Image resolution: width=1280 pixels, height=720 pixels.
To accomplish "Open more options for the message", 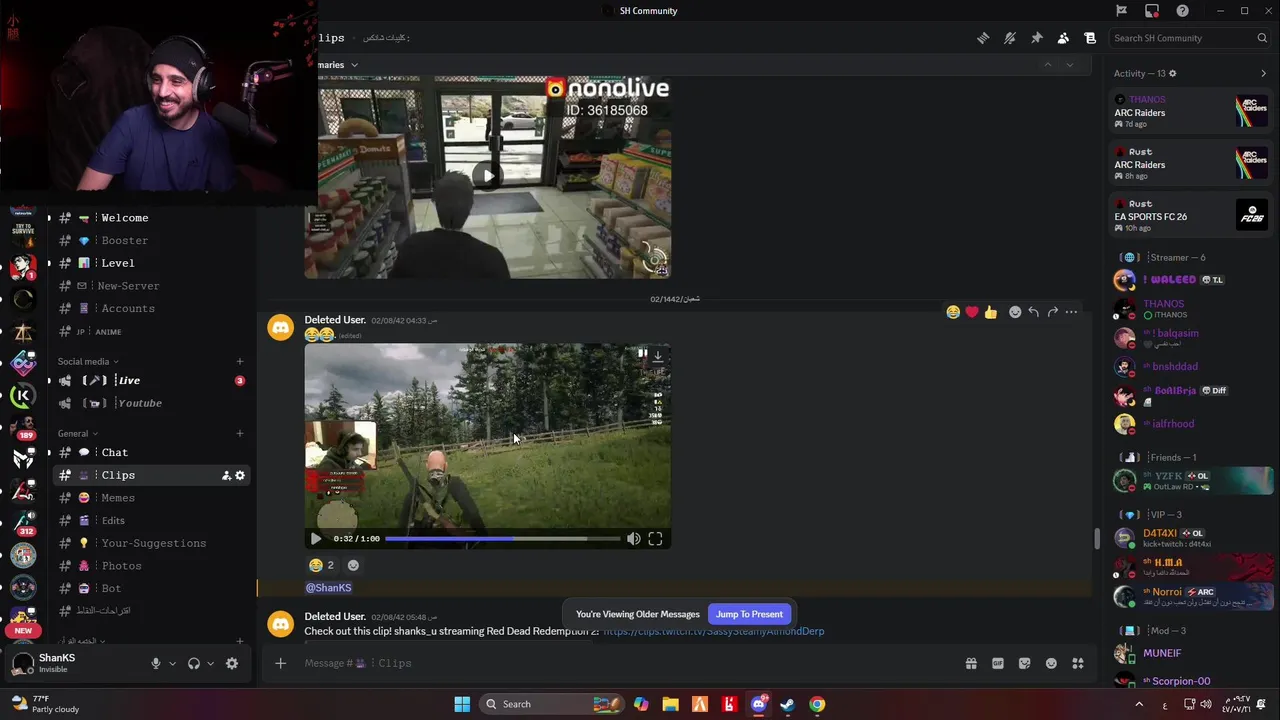I will (1071, 312).
